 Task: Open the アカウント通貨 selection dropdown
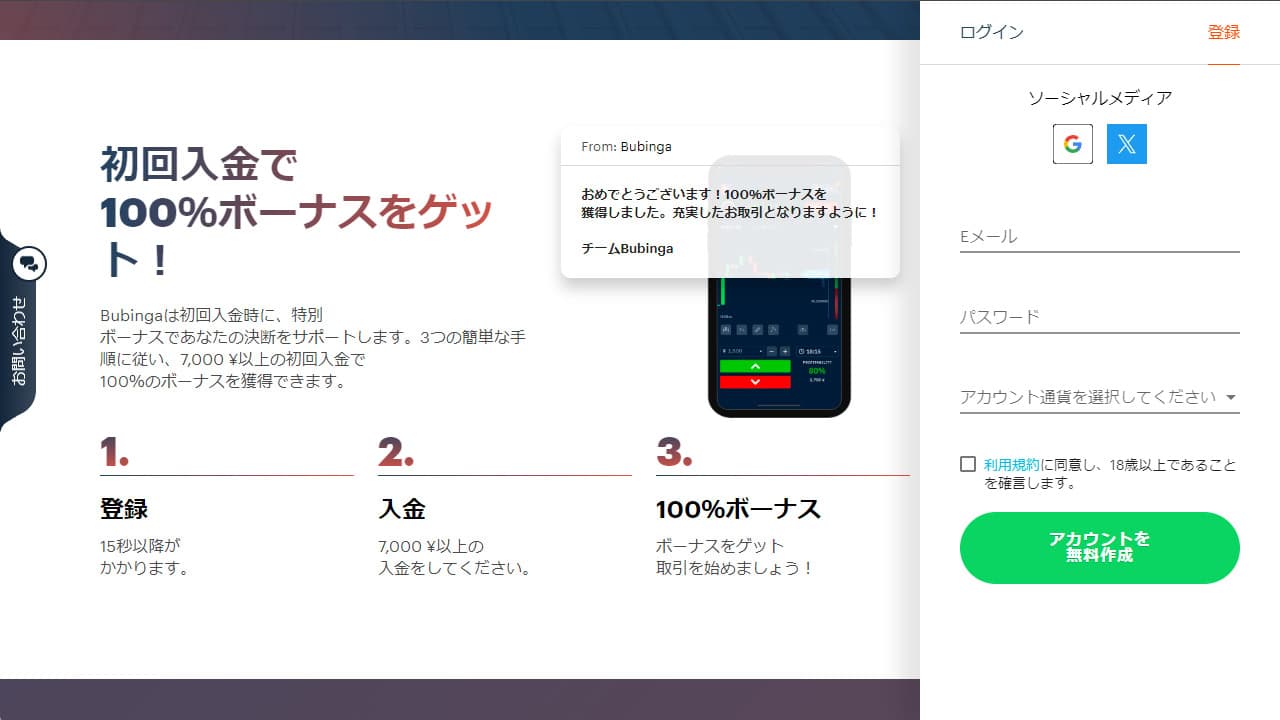1100,397
